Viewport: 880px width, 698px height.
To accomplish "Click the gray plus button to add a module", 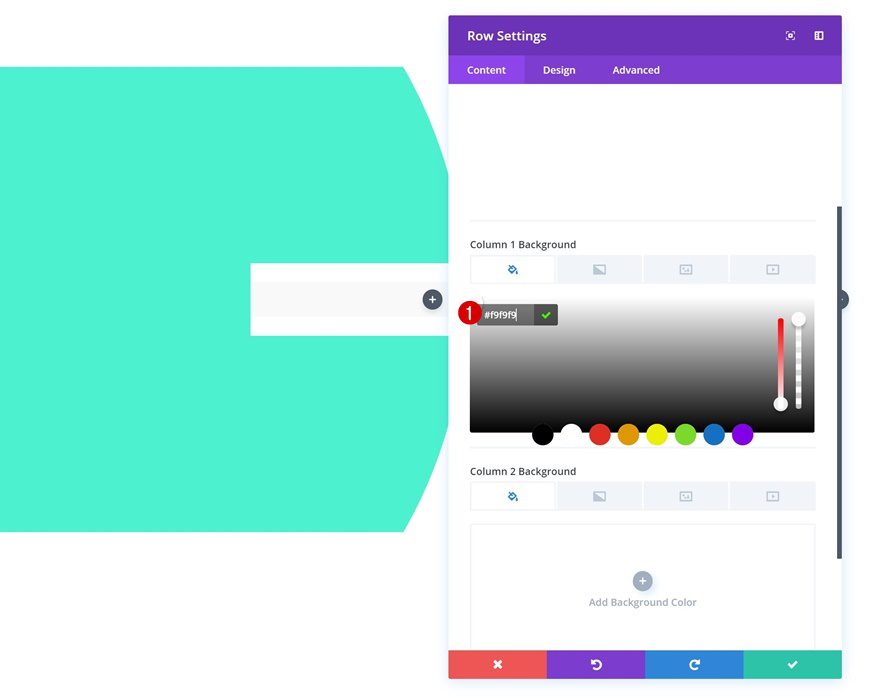I will coord(431,299).
